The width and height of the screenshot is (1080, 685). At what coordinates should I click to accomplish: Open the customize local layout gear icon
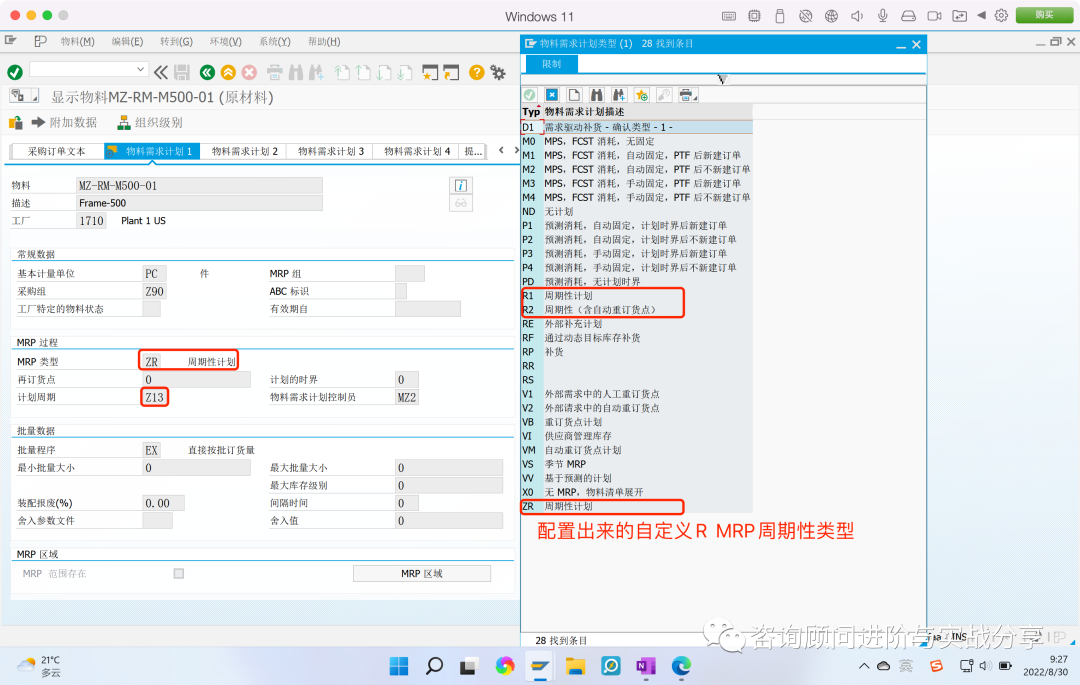[x=497, y=72]
